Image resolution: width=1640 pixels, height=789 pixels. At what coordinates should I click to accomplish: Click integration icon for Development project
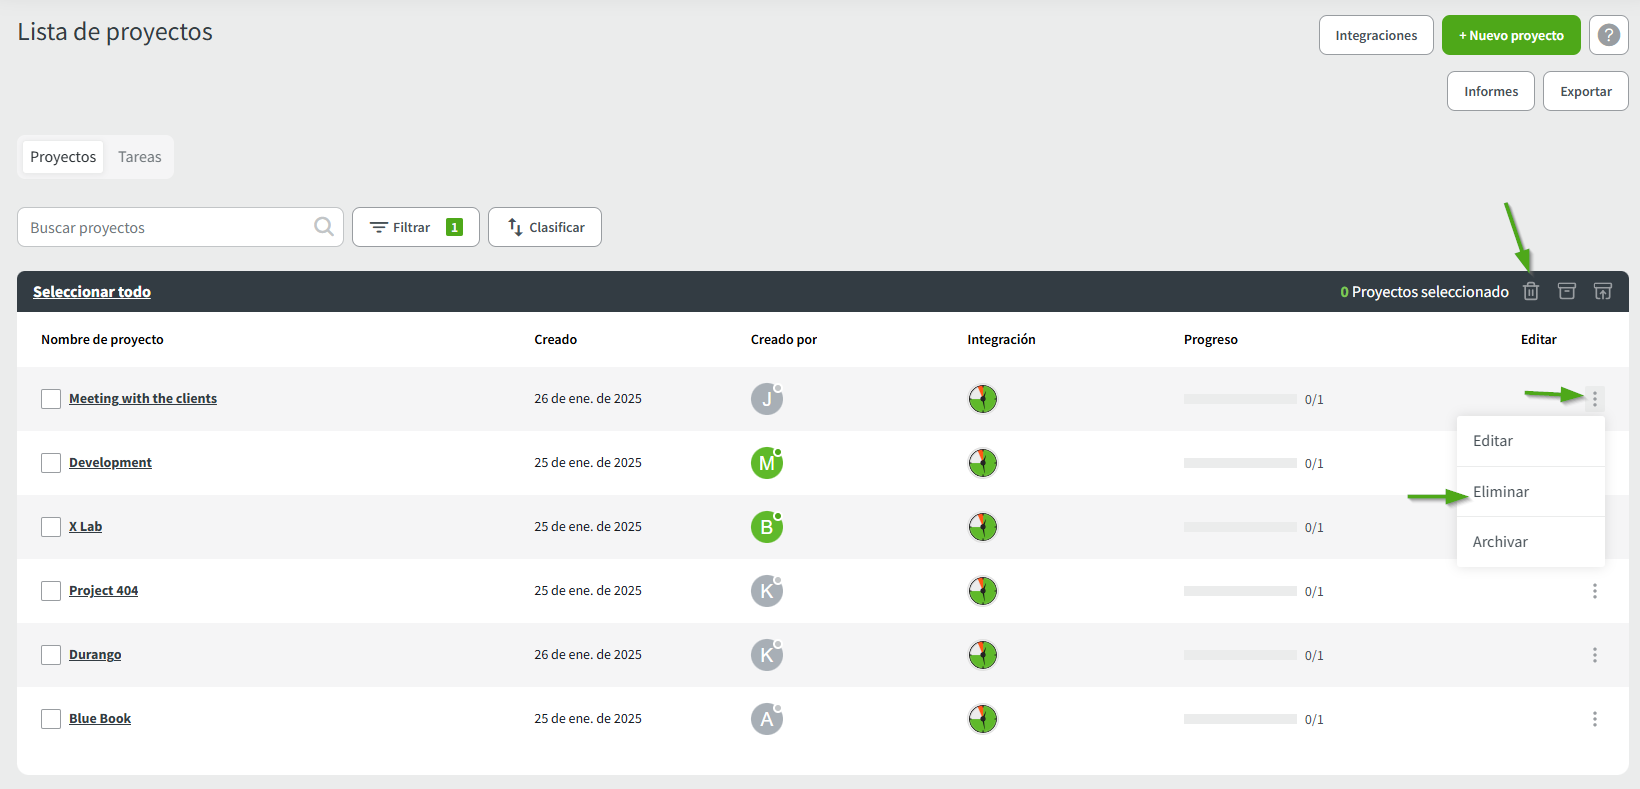point(982,463)
